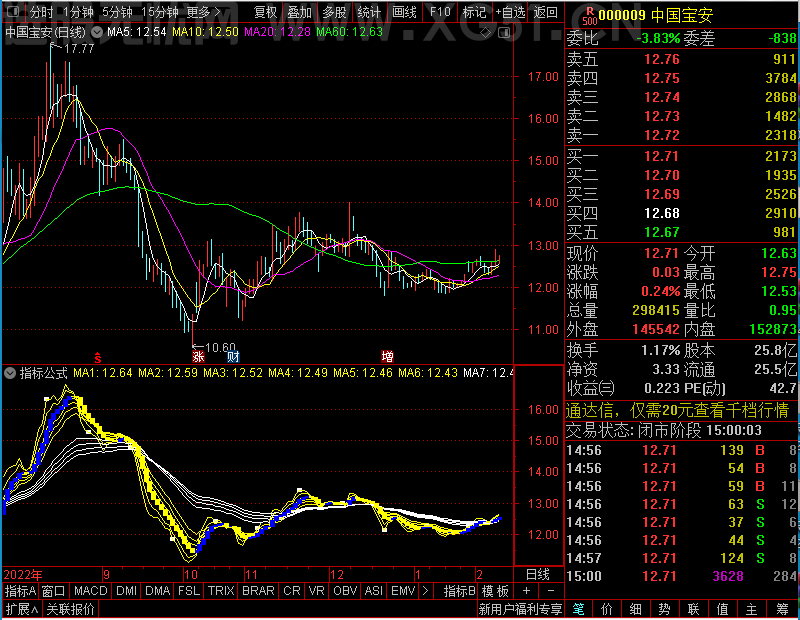The width and height of the screenshot is (800, 620).
Task: Activate the 画线 drawing tool
Action: click(x=404, y=12)
